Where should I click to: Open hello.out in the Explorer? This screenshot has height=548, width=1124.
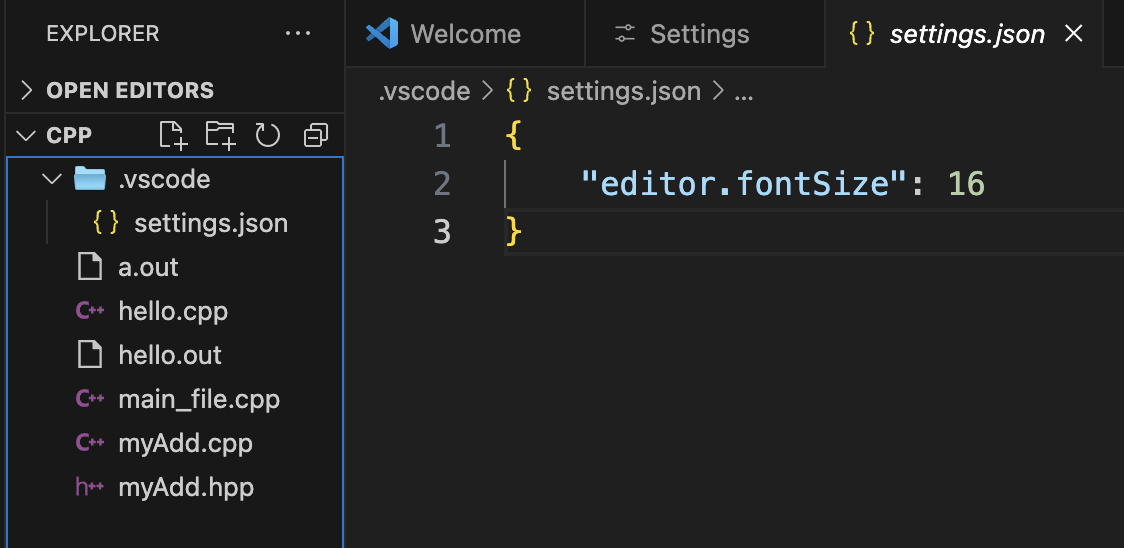[175, 355]
